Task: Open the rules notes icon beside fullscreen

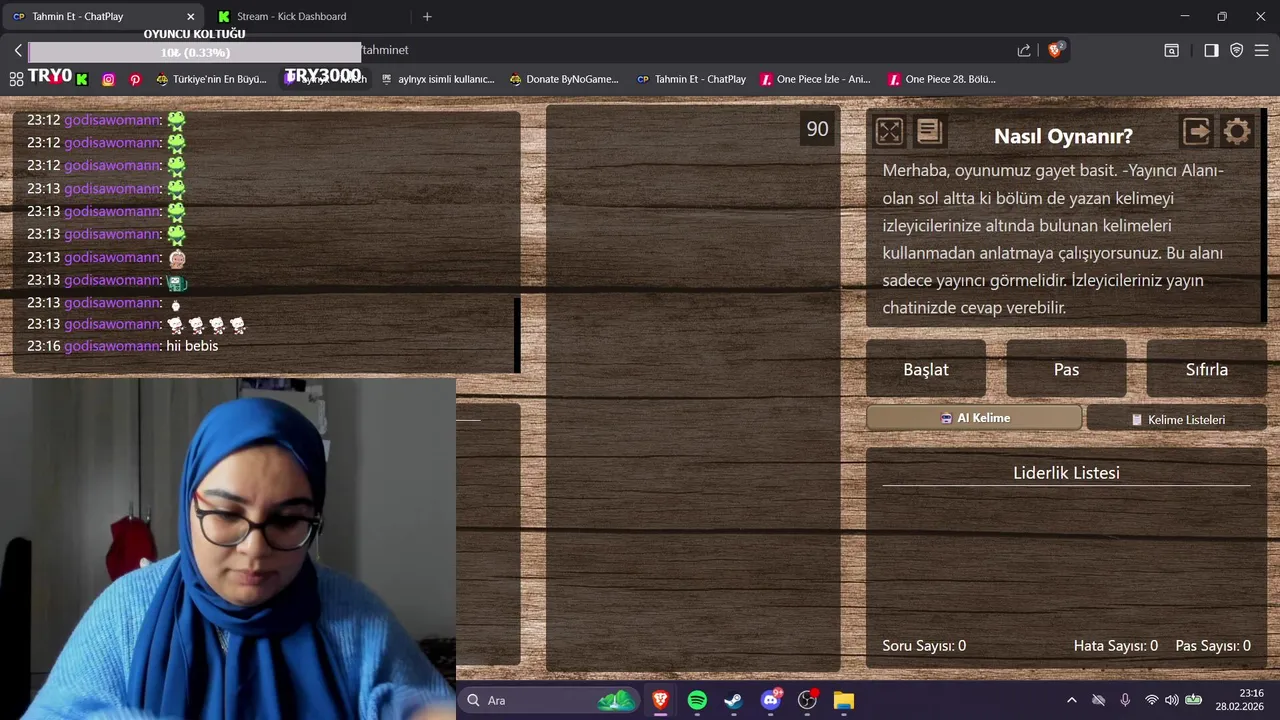Action: point(929,132)
